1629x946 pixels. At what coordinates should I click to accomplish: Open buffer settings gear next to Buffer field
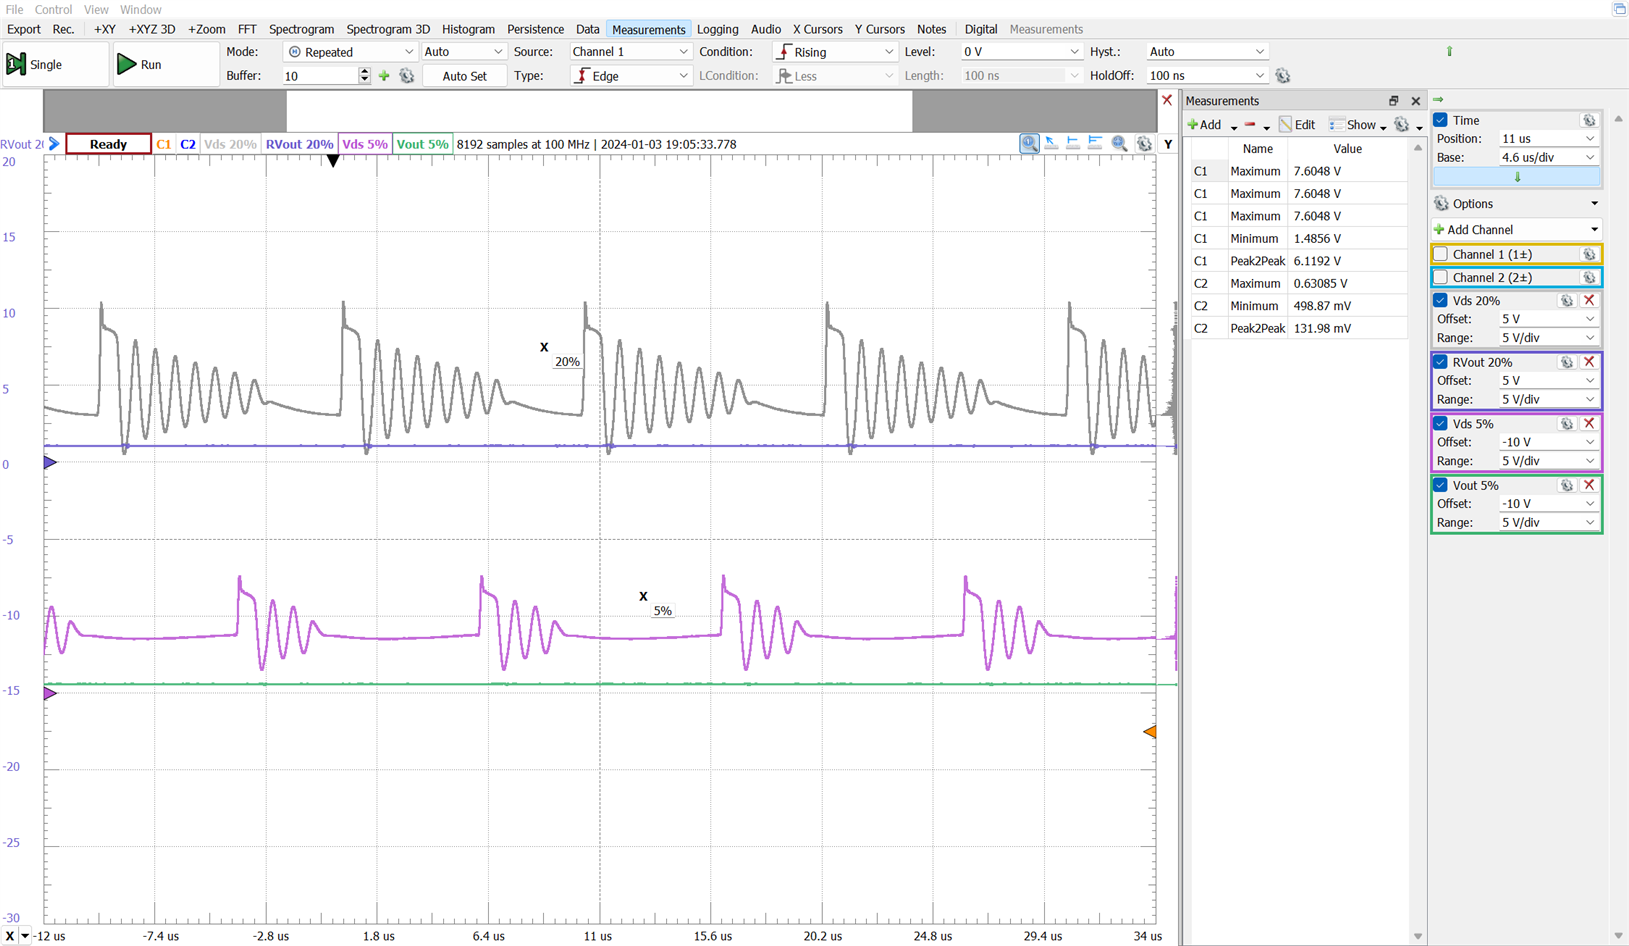406,76
